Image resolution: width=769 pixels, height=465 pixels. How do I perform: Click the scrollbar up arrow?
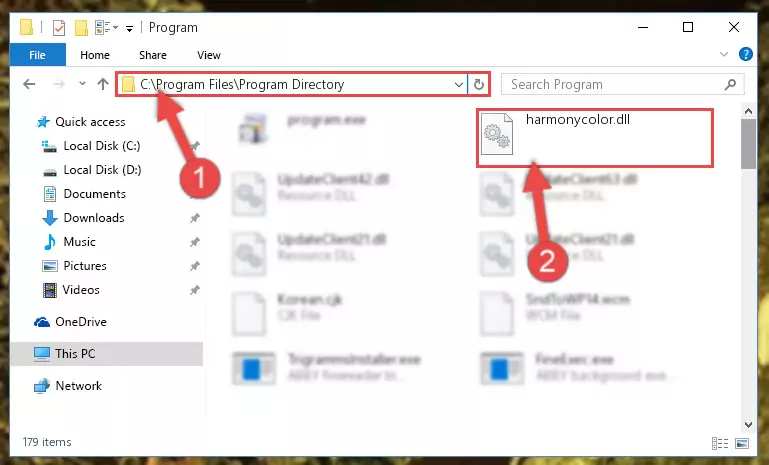[748, 111]
